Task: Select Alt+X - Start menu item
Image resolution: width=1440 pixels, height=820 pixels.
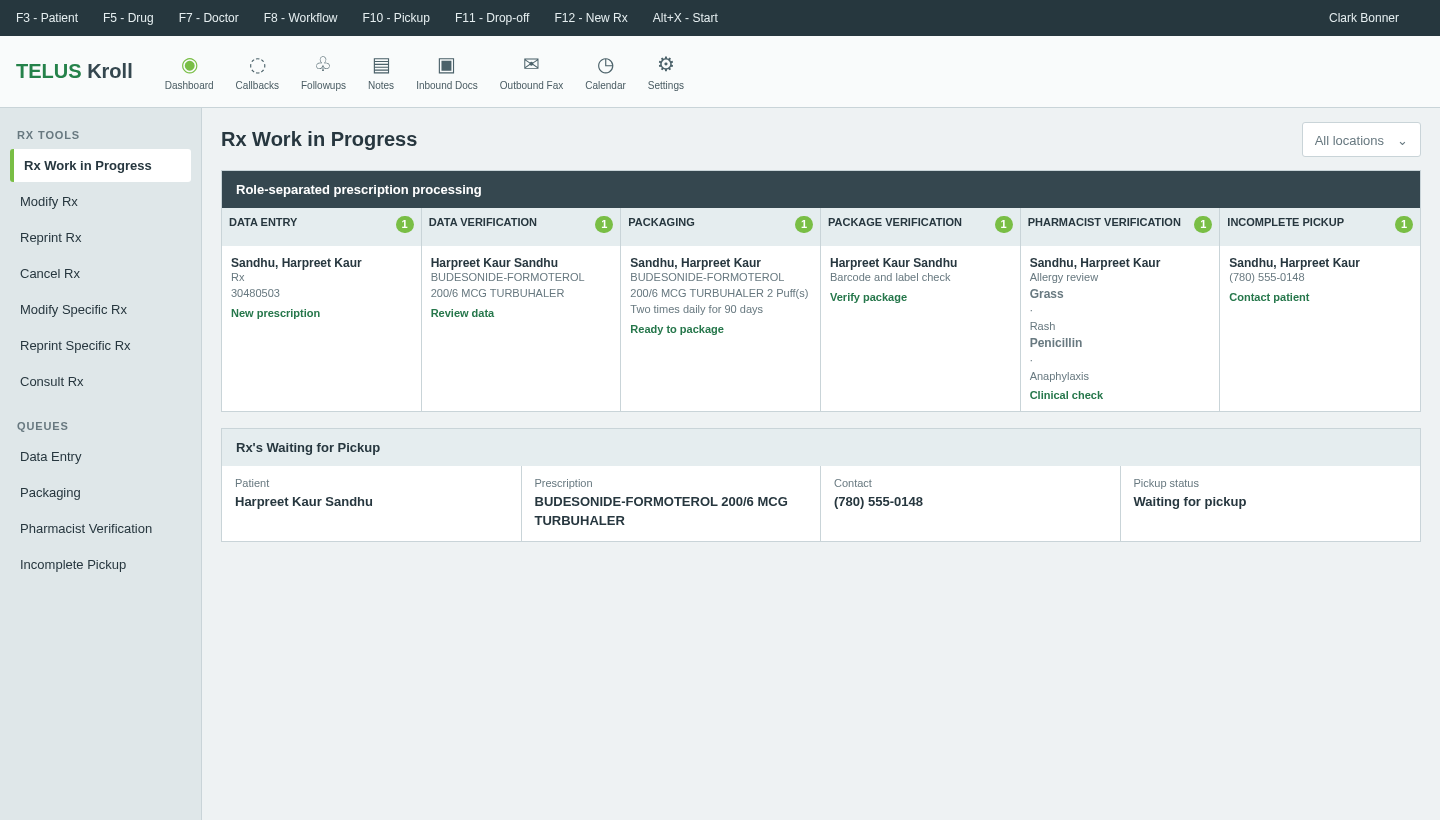Action: click(685, 18)
